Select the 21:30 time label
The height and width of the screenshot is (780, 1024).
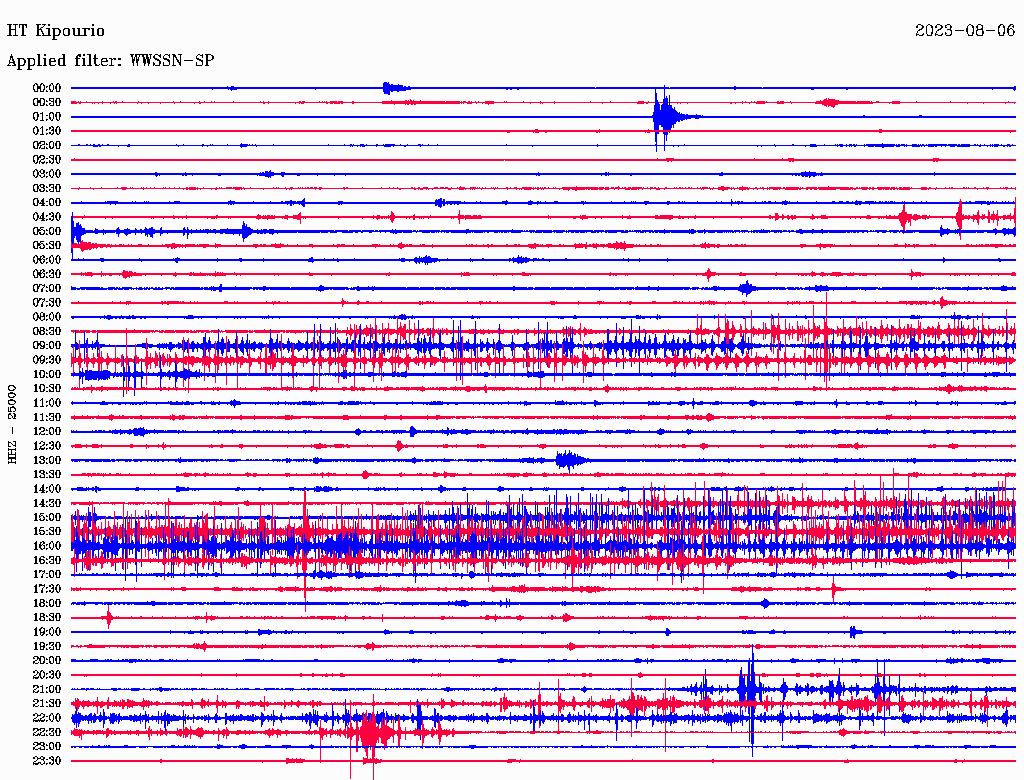[47, 704]
